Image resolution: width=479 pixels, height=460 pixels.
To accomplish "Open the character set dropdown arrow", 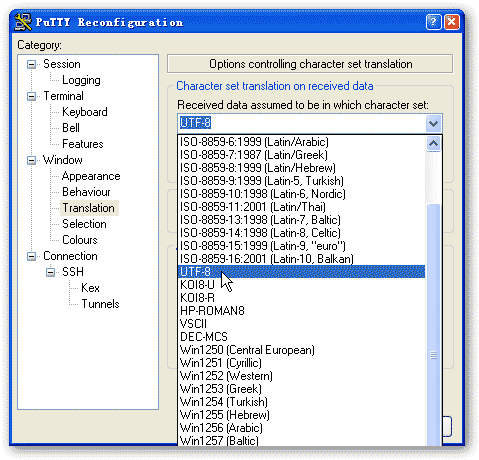I will click(433, 124).
